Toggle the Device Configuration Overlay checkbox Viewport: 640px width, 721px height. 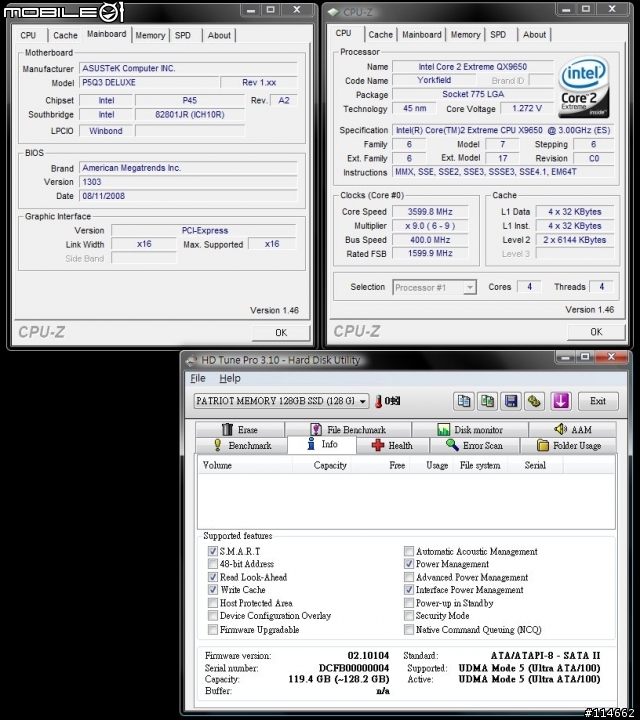tap(212, 615)
